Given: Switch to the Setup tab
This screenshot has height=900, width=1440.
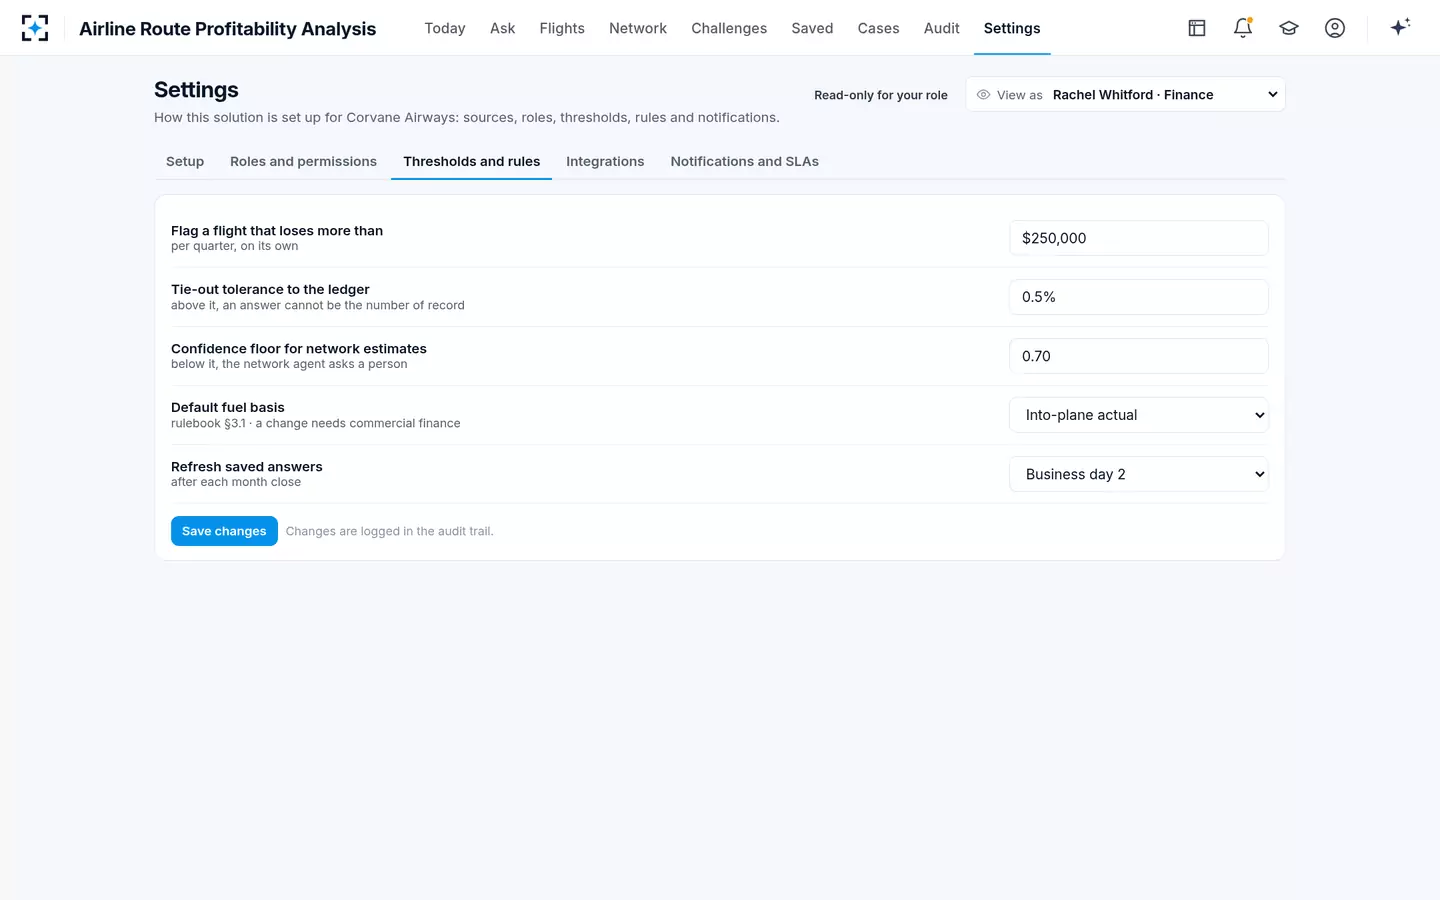Looking at the screenshot, I should point(185,162).
